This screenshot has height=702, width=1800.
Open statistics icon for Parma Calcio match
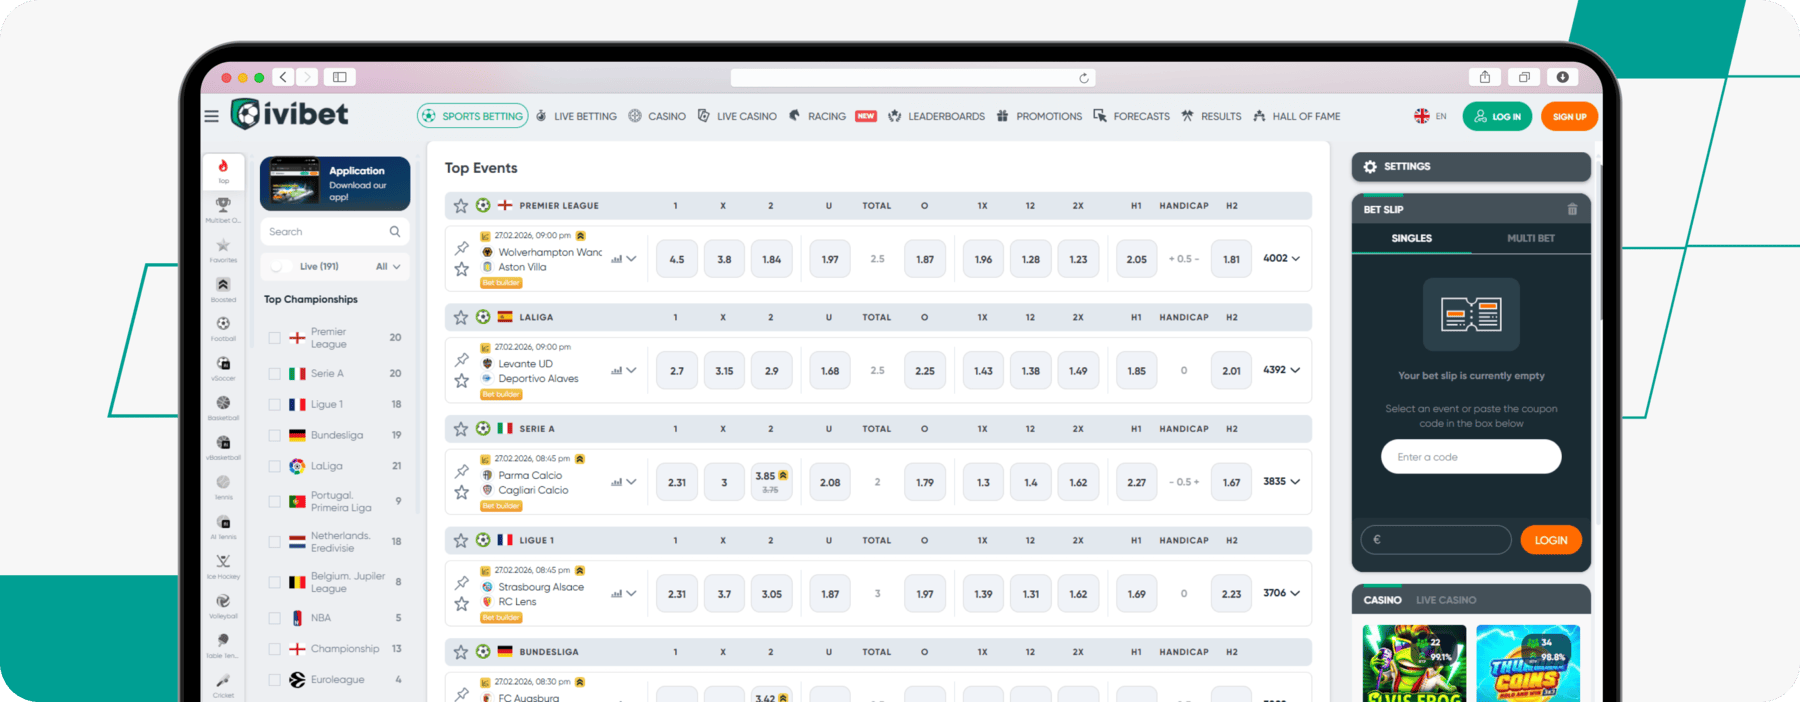617,482
